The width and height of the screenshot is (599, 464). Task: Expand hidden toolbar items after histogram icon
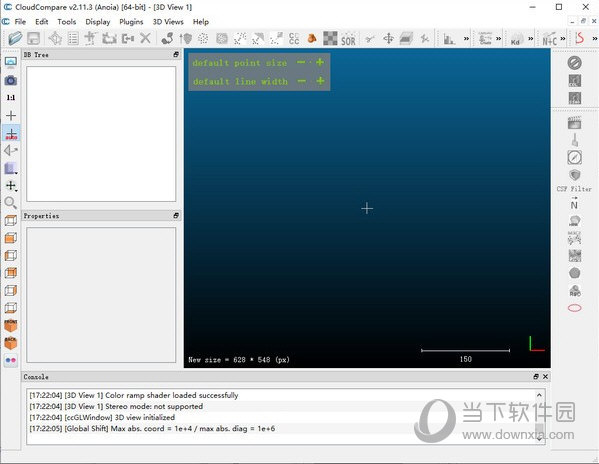466,39
